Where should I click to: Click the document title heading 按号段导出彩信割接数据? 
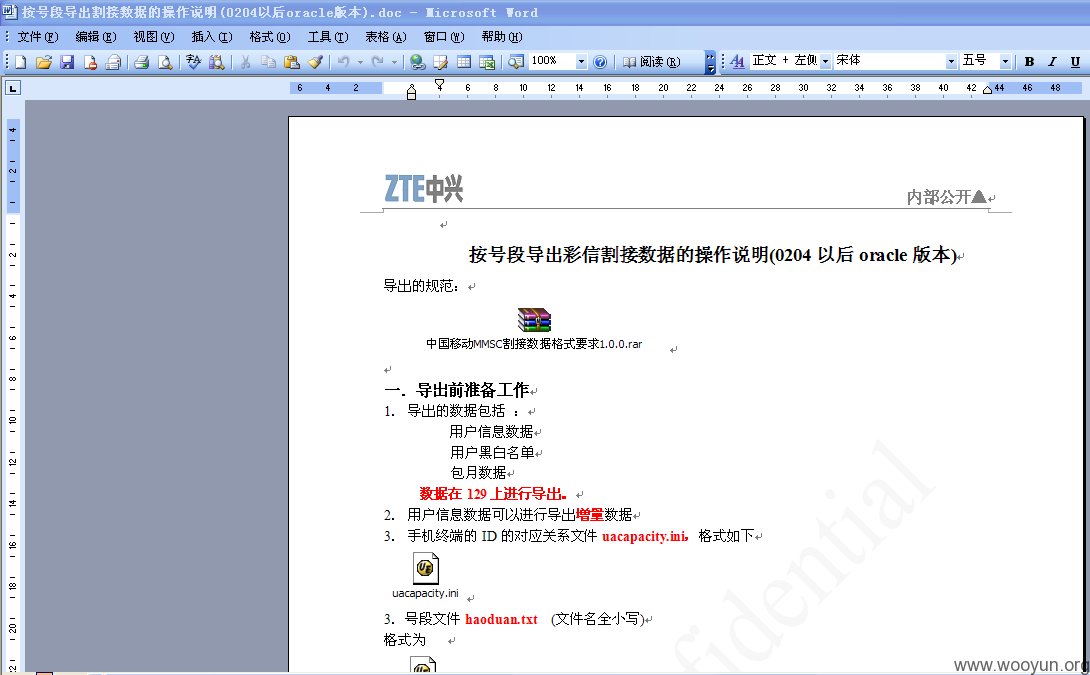713,254
